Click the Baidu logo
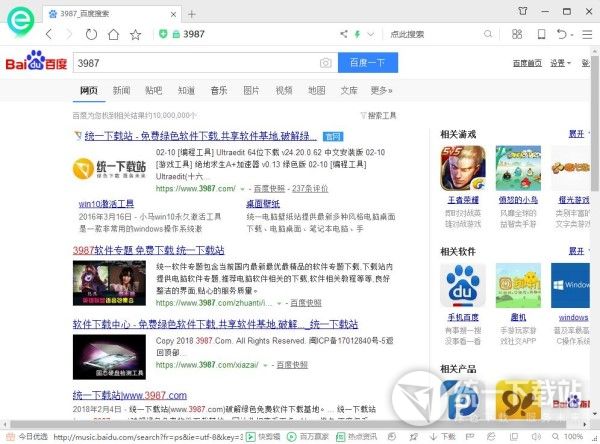 (36, 61)
